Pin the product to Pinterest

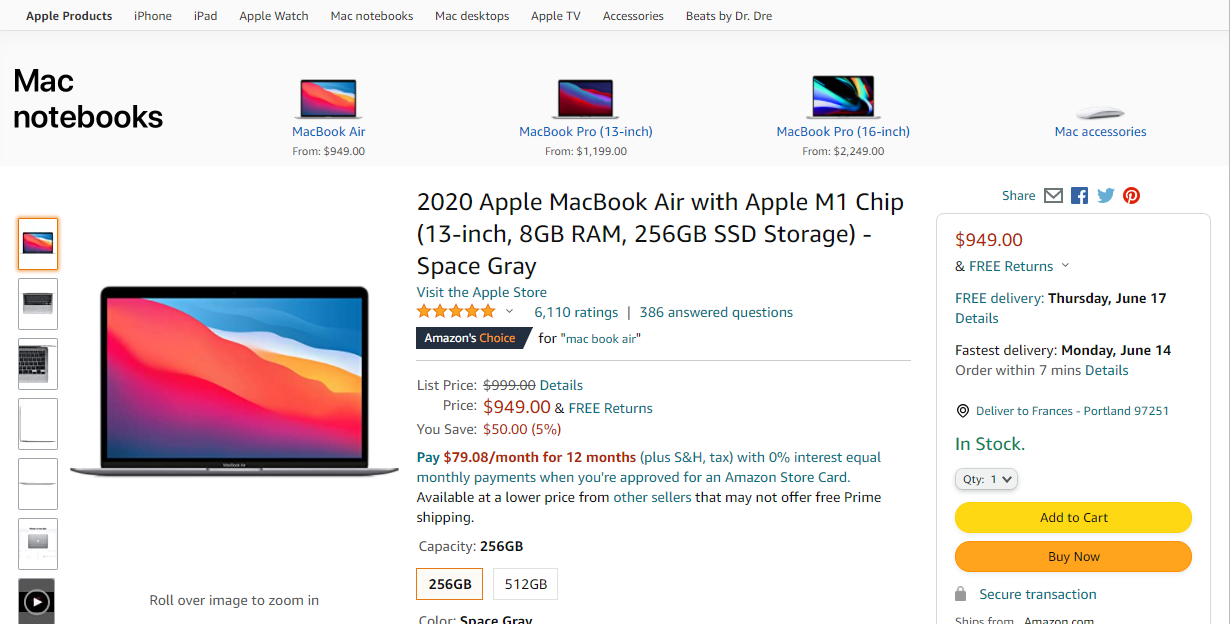[x=1131, y=196]
